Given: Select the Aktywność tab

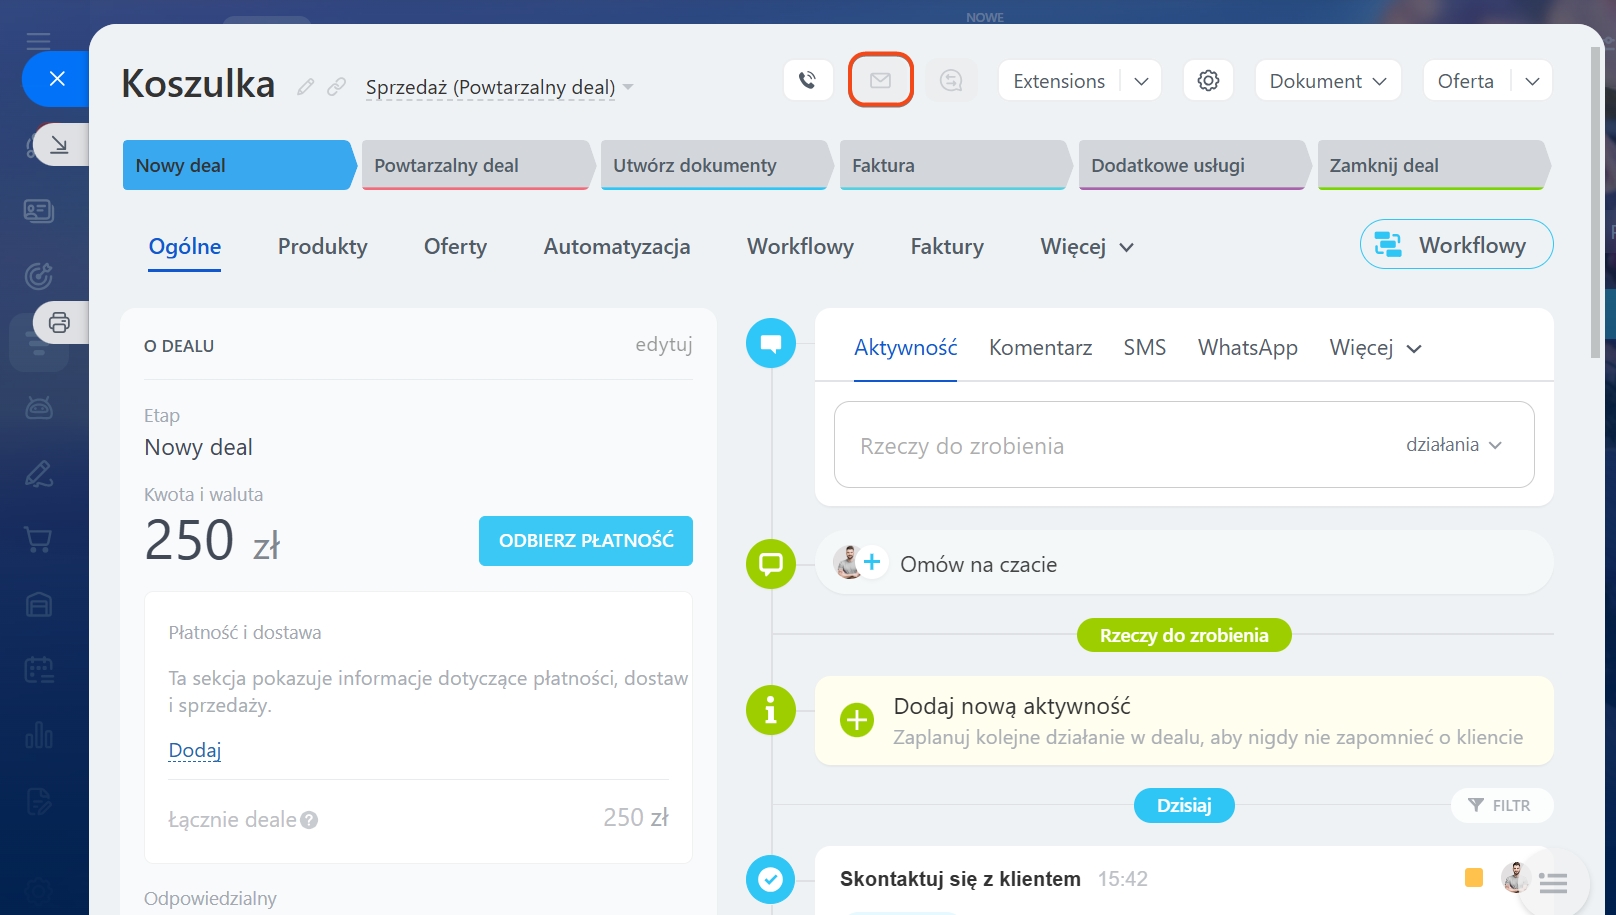Looking at the screenshot, I should [906, 348].
